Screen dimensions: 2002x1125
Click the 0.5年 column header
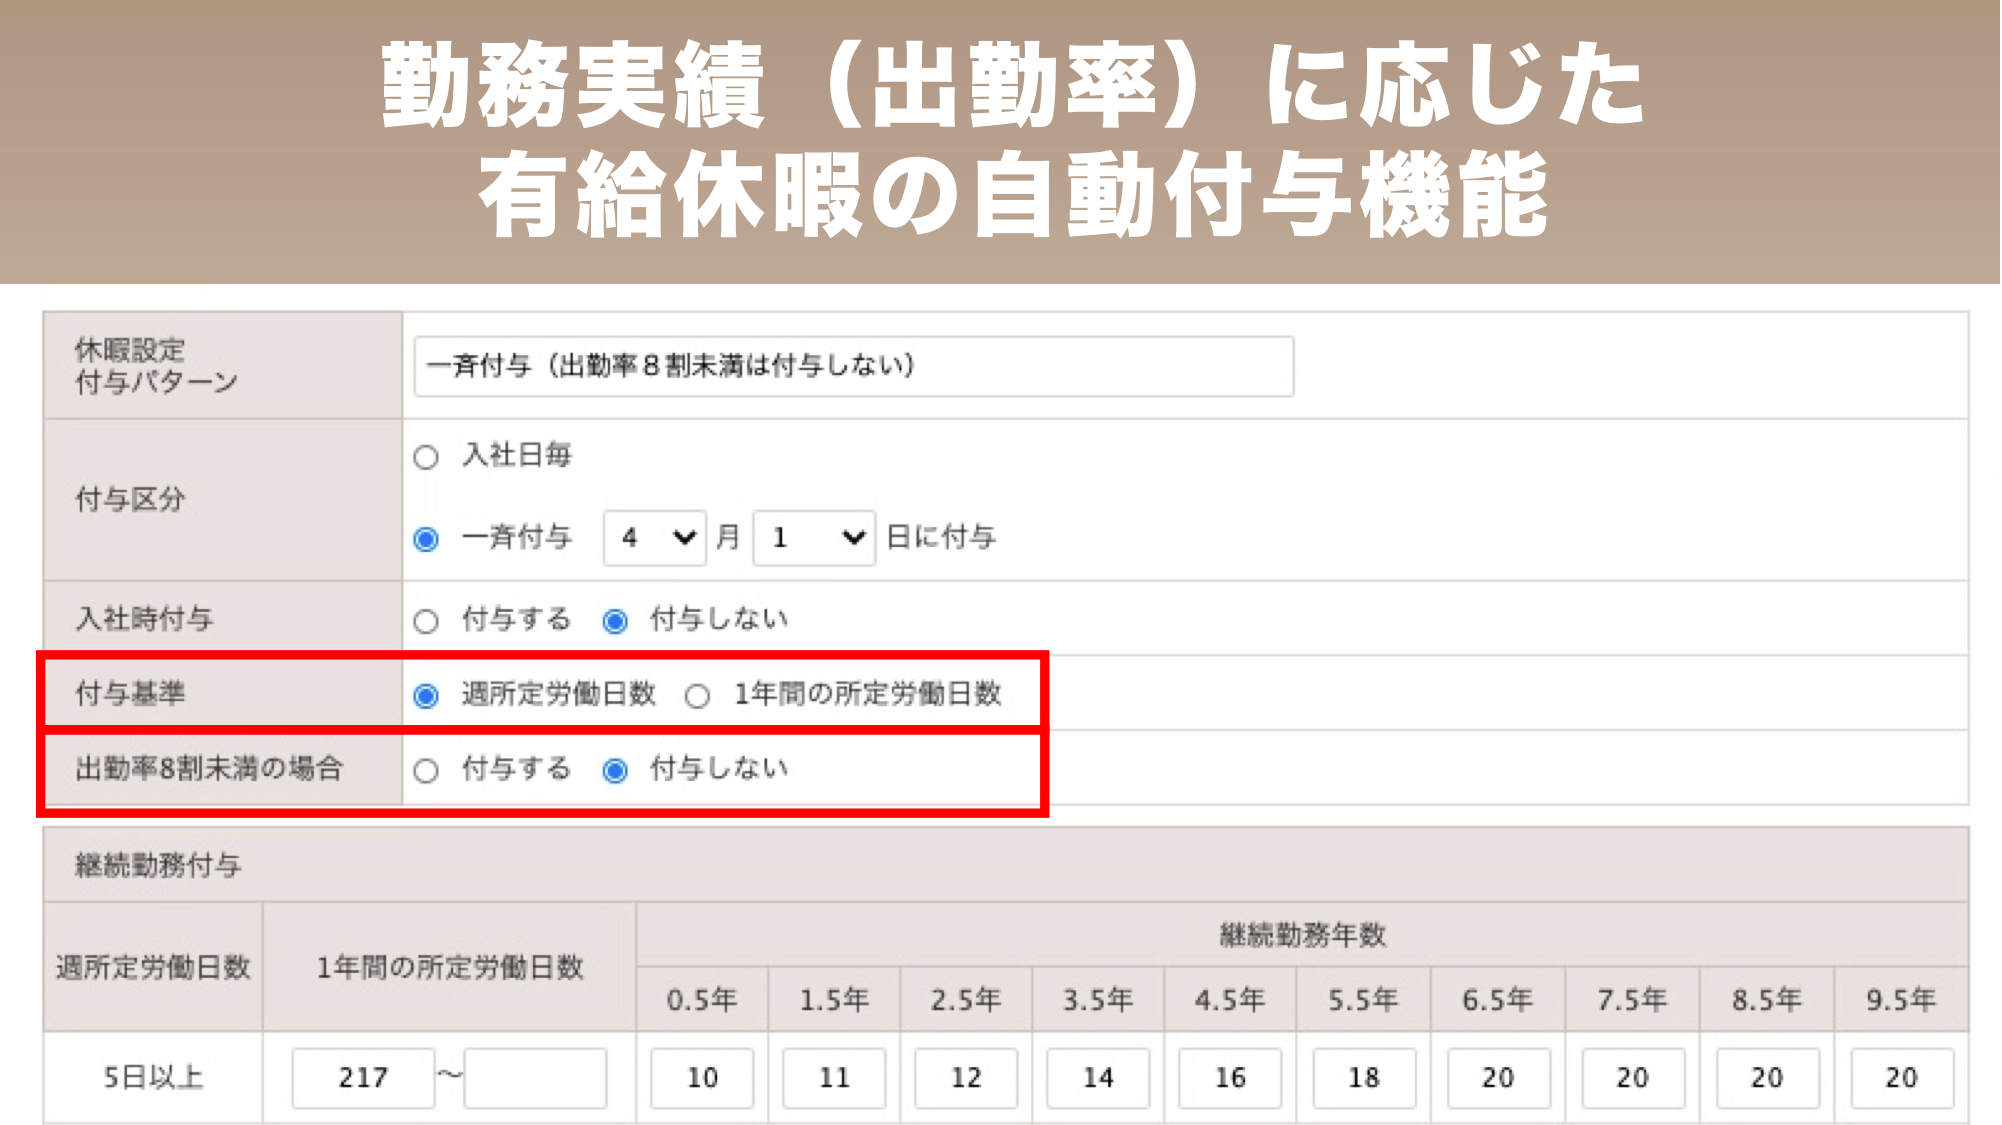[702, 999]
